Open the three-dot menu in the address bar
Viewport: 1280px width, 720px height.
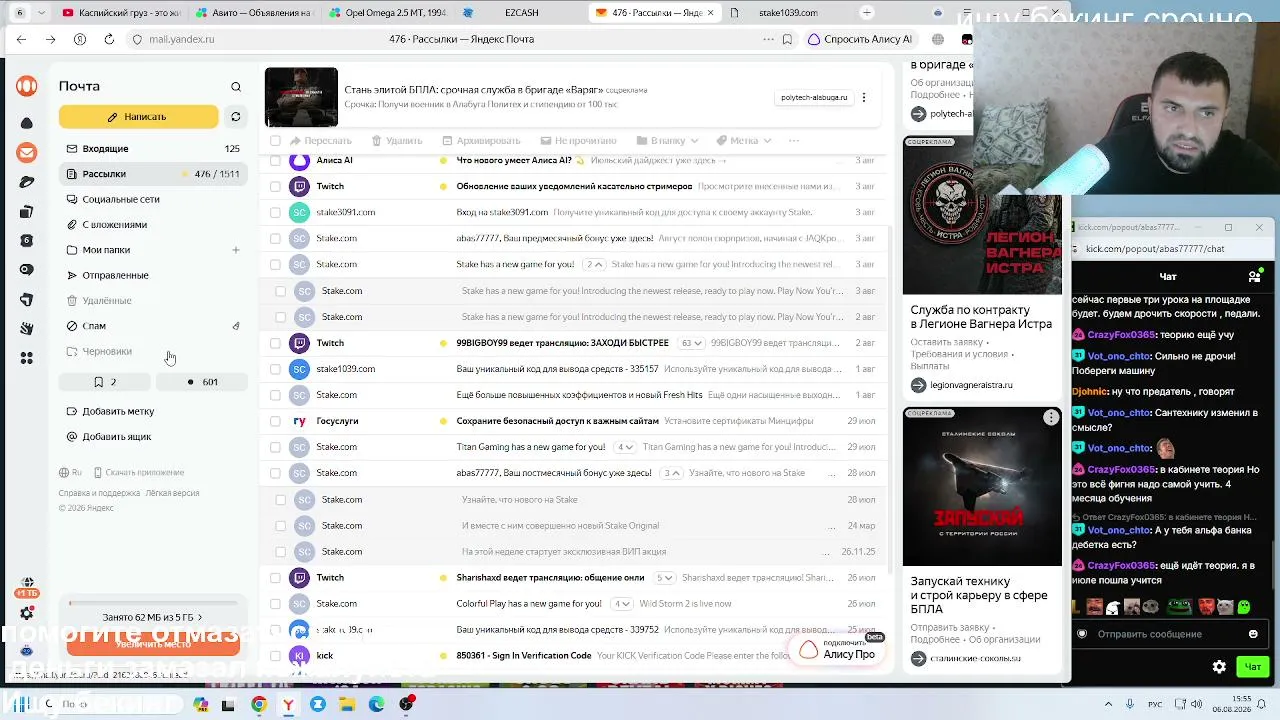768,39
